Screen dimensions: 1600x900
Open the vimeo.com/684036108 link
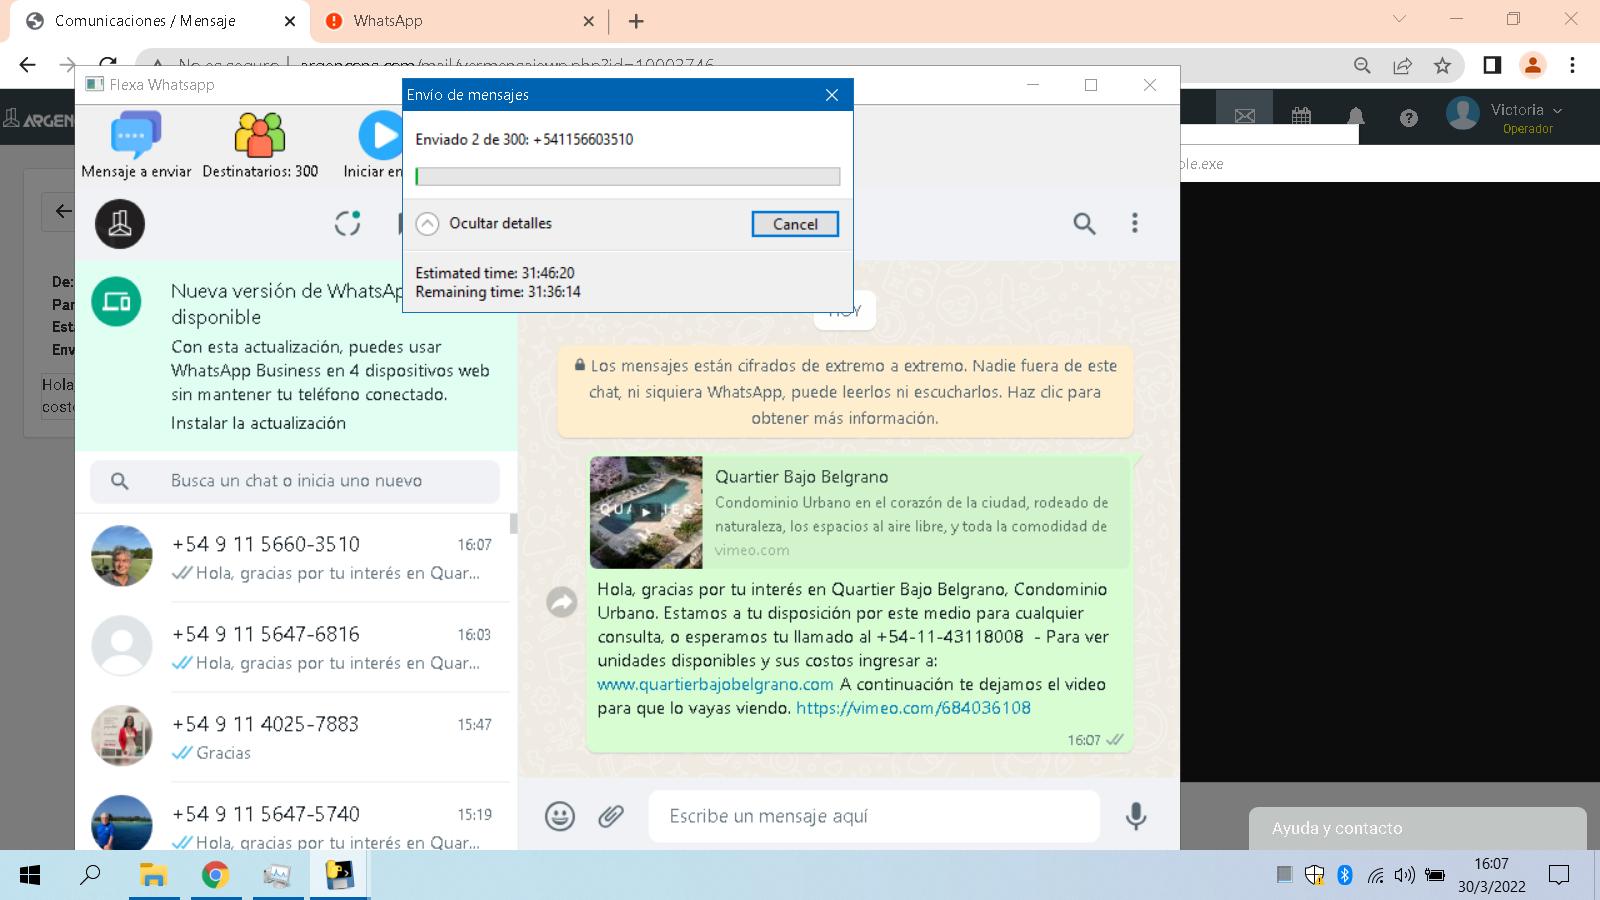[x=913, y=708]
